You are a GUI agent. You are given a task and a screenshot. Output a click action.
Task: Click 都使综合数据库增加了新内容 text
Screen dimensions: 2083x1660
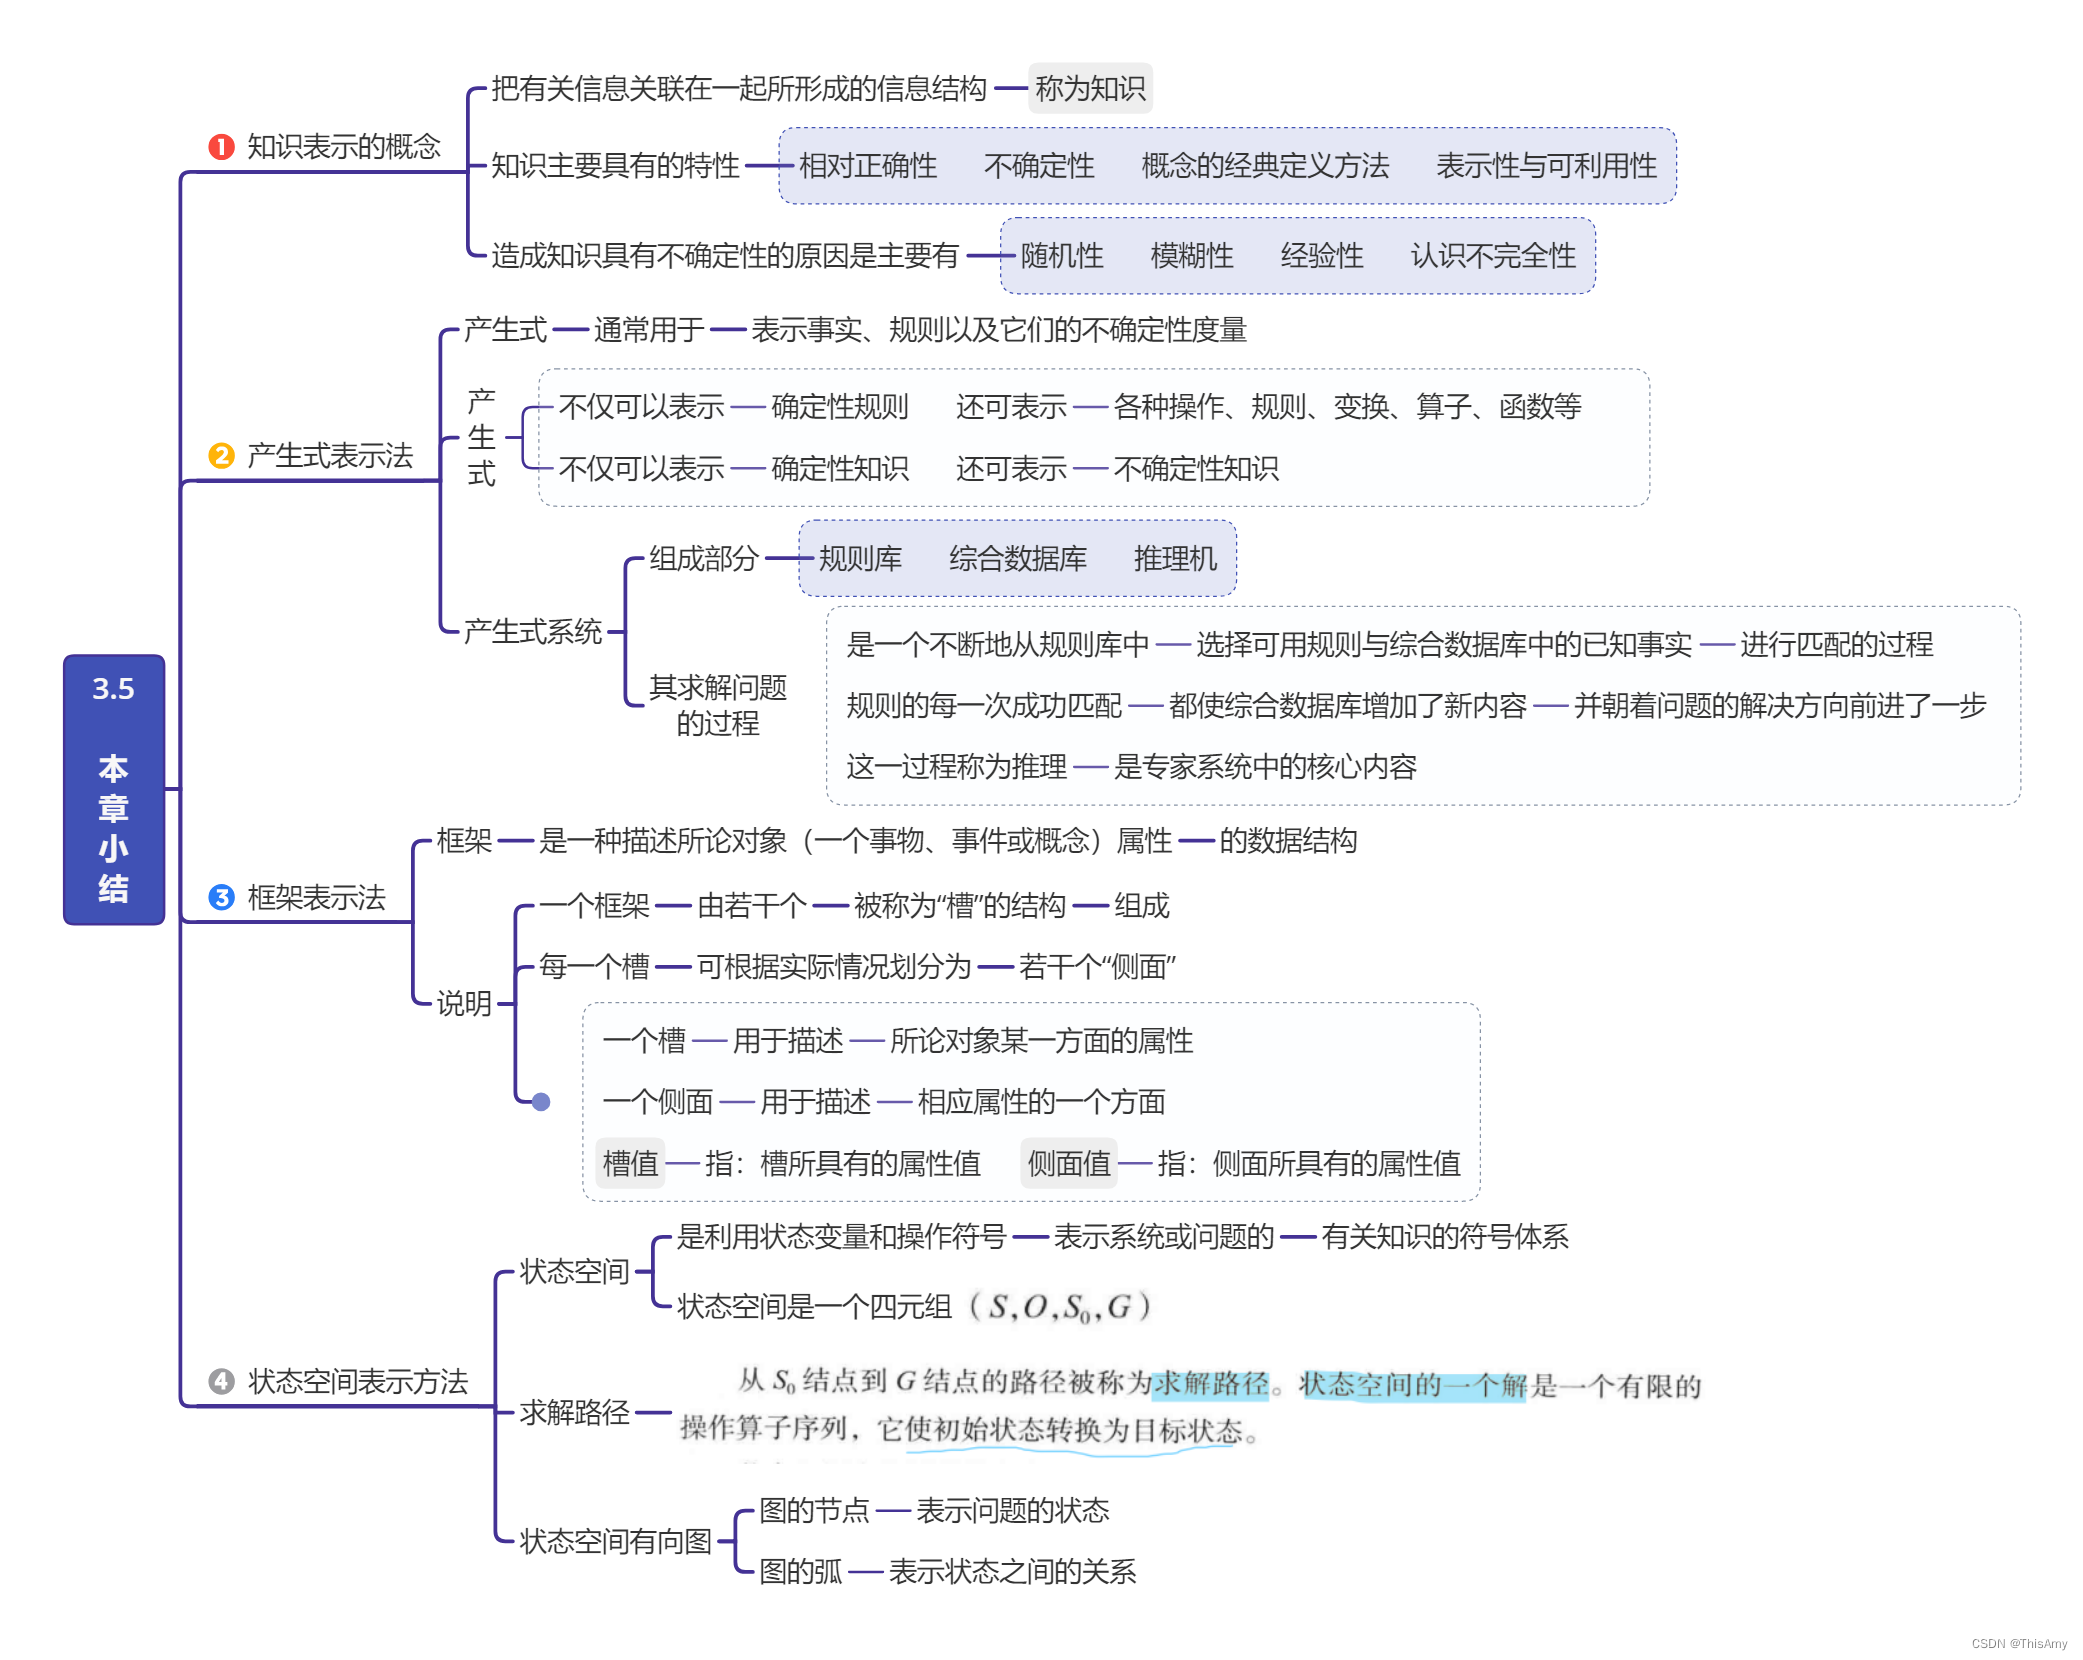[x=1348, y=706]
